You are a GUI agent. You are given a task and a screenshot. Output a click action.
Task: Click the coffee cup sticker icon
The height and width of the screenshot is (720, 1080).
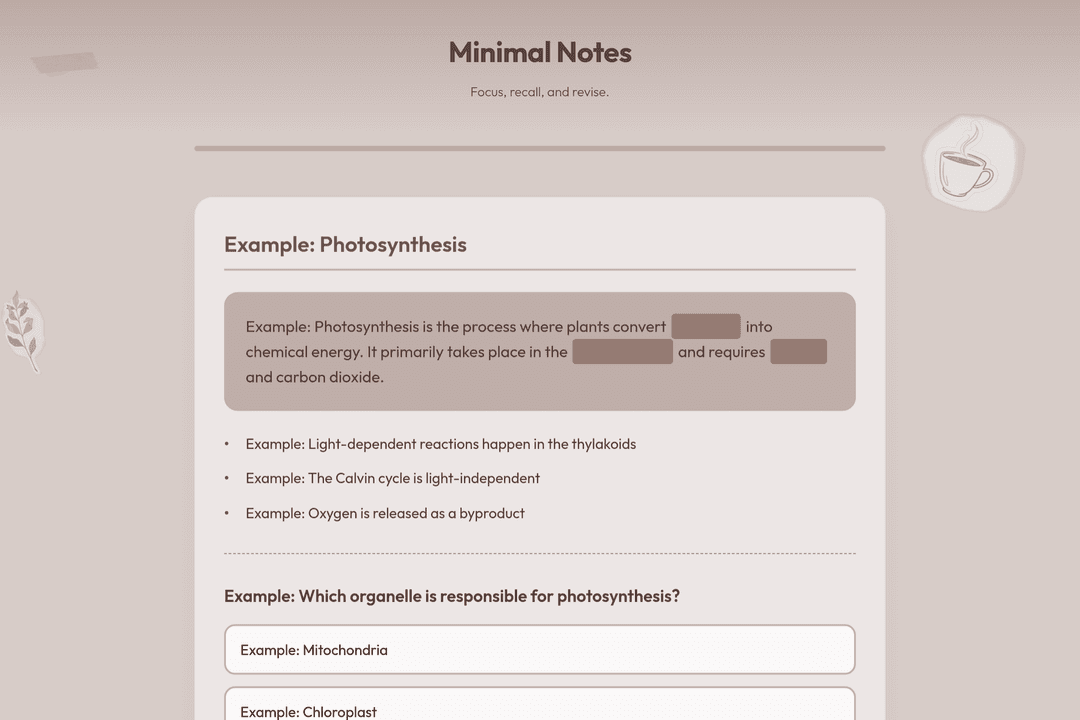pos(973,163)
